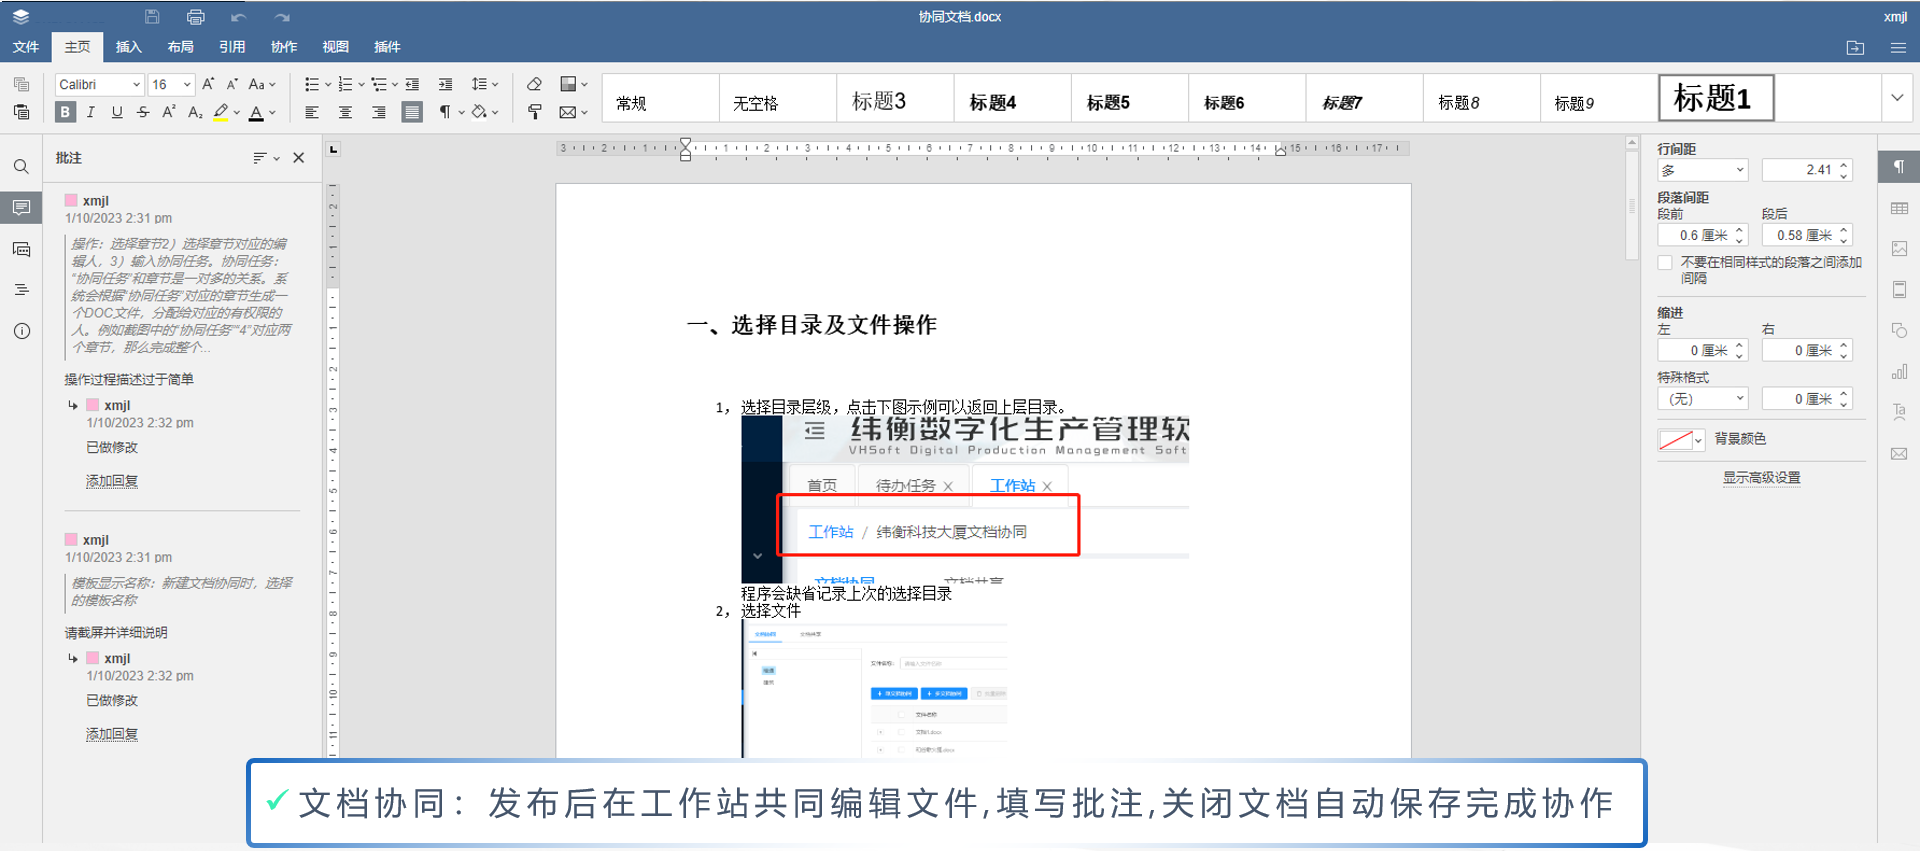The width and height of the screenshot is (1920, 851).
Task: Open the background color swatch picker
Action: (x=1681, y=440)
